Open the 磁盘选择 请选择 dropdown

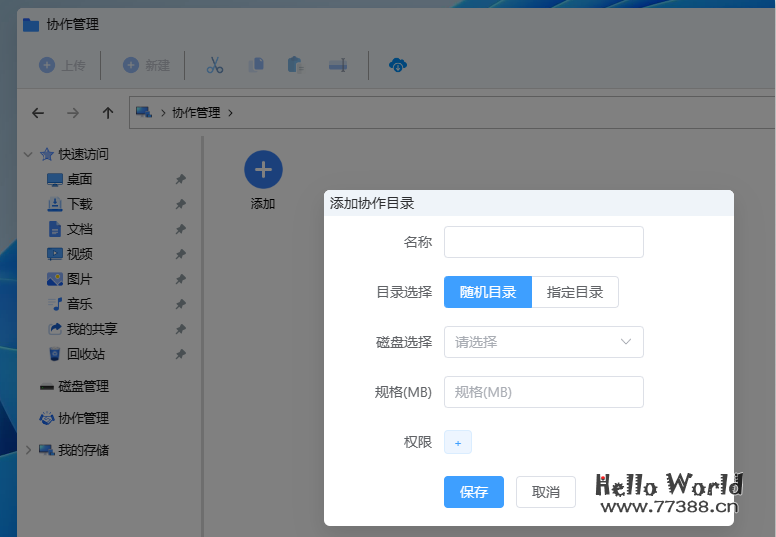tap(544, 342)
